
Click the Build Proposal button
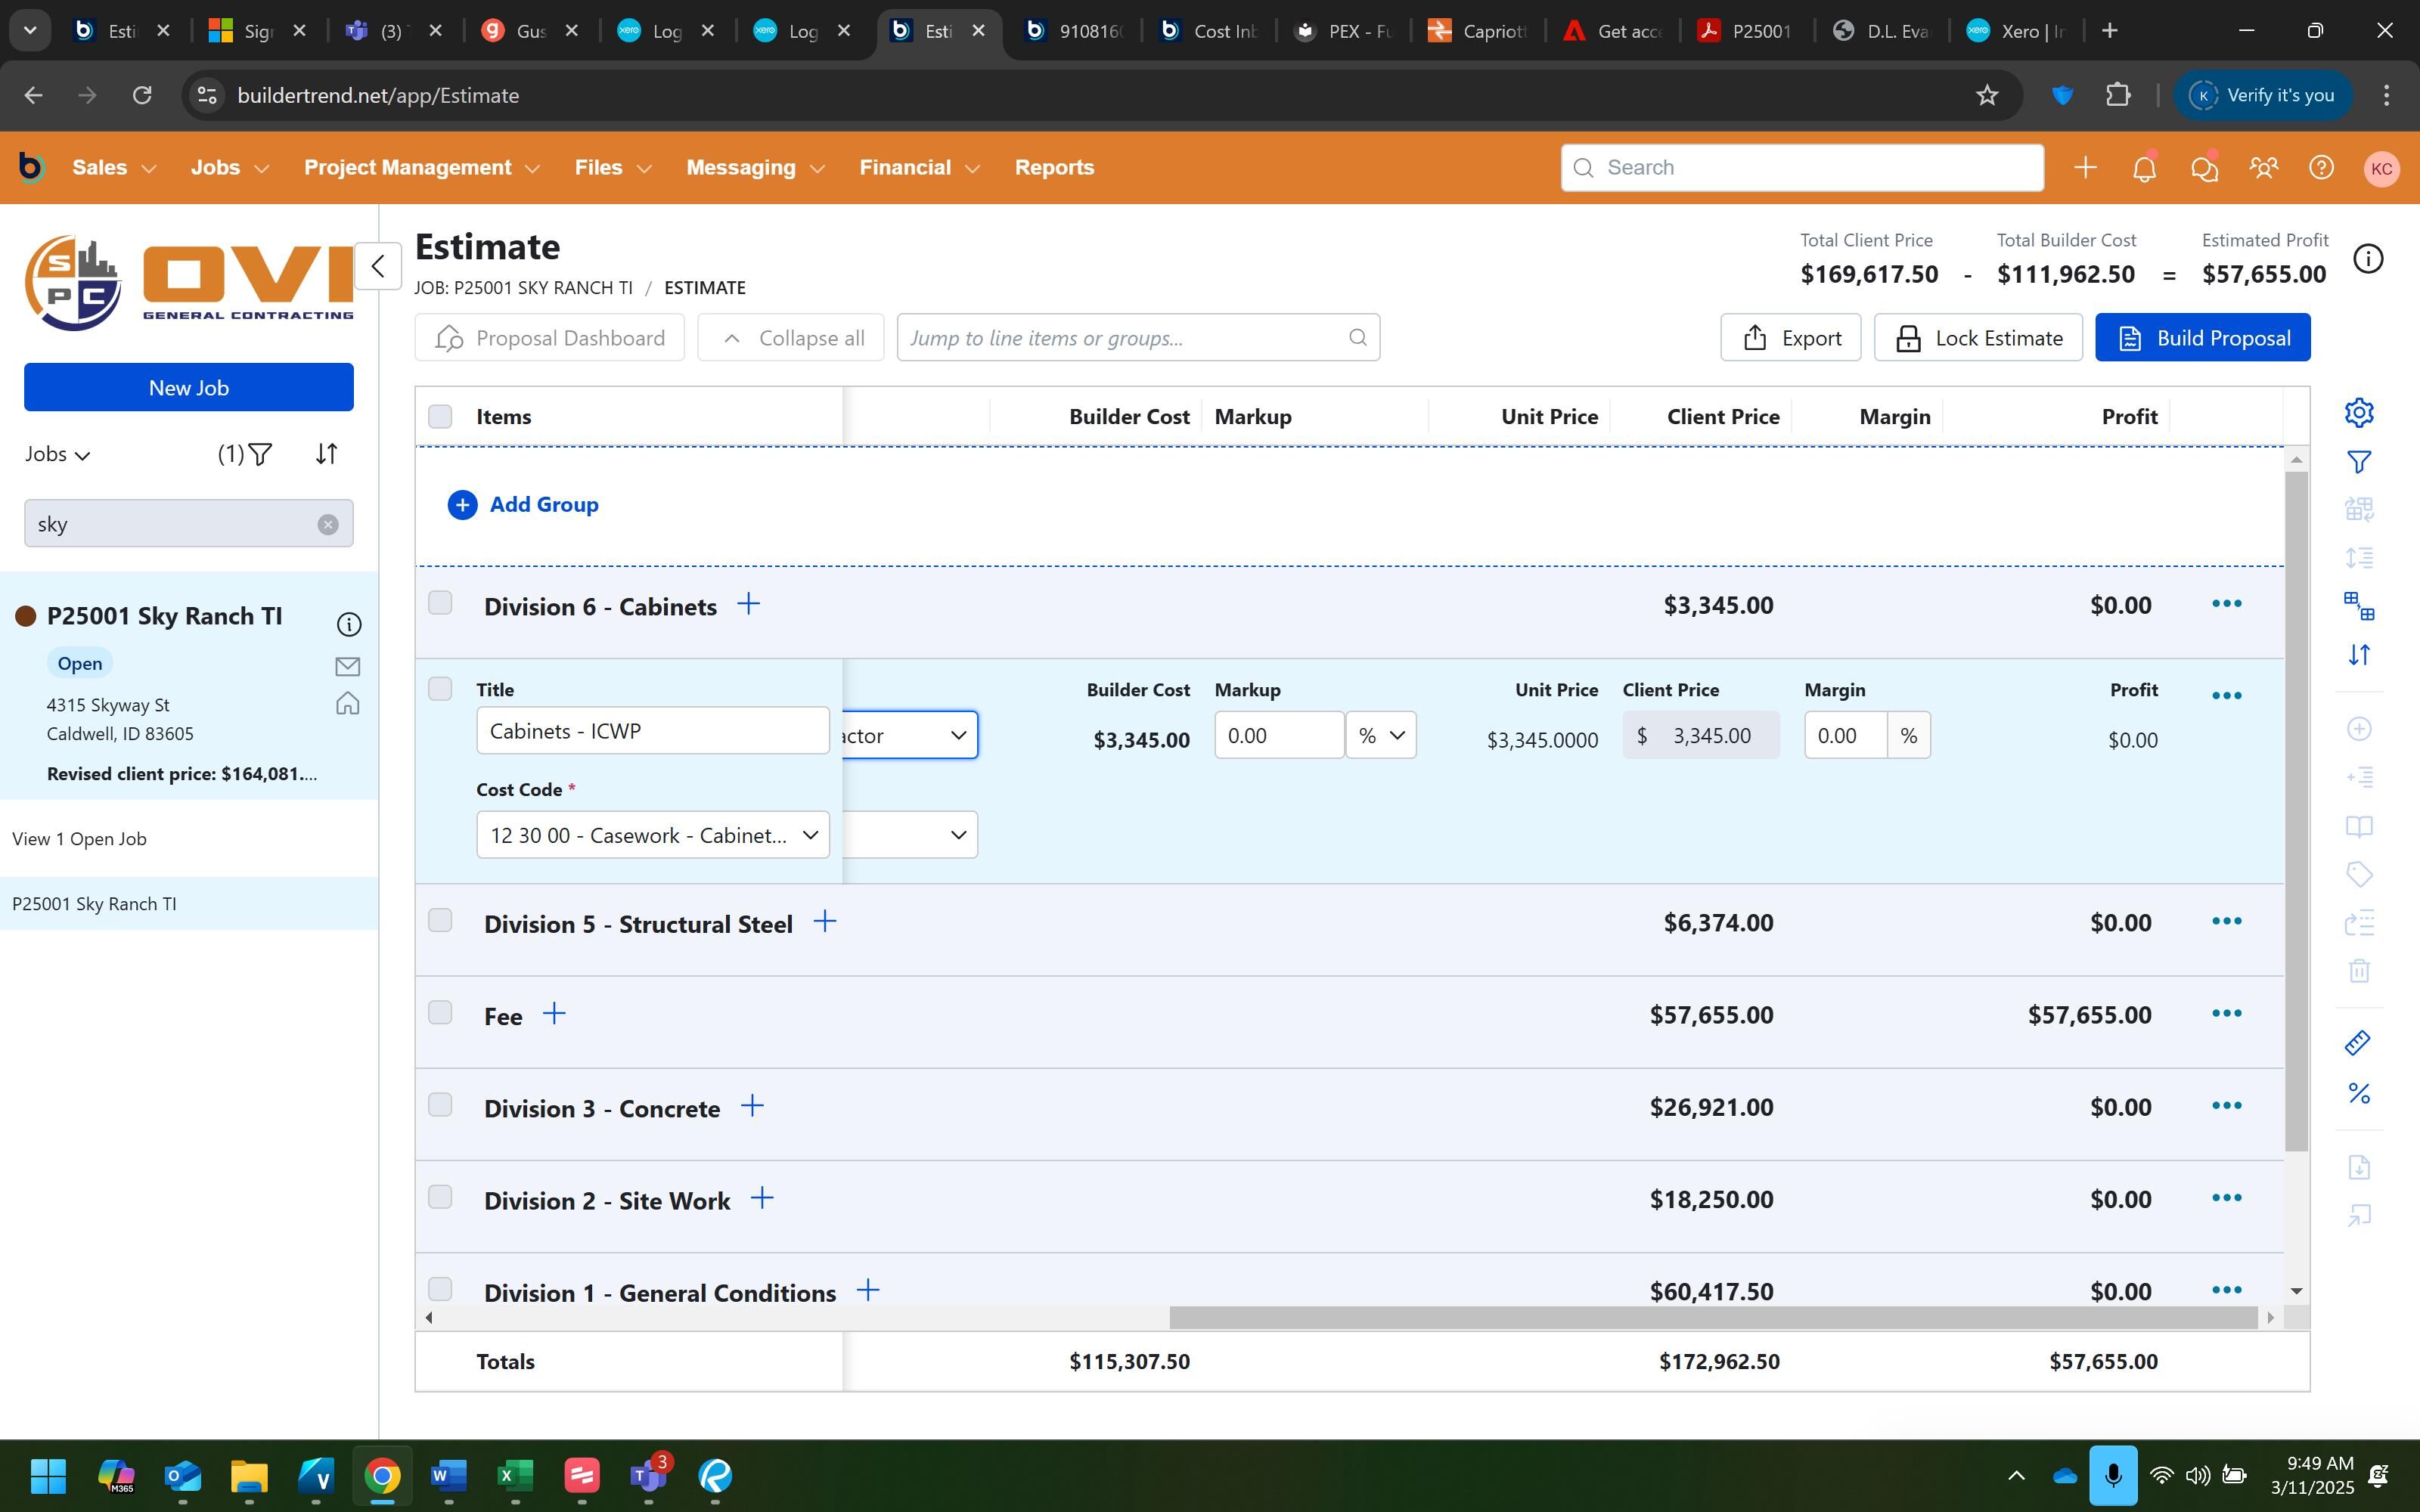tap(2202, 338)
